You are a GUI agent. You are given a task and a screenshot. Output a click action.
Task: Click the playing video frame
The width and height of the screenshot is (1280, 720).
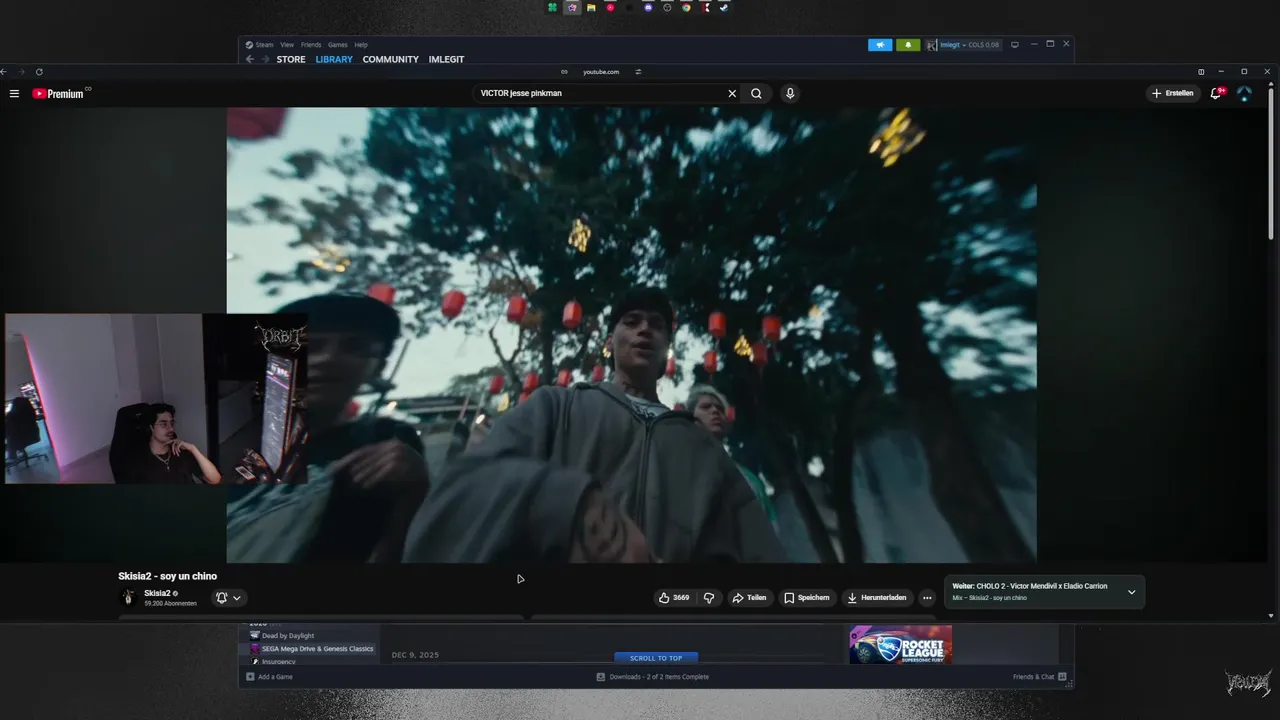(631, 335)
